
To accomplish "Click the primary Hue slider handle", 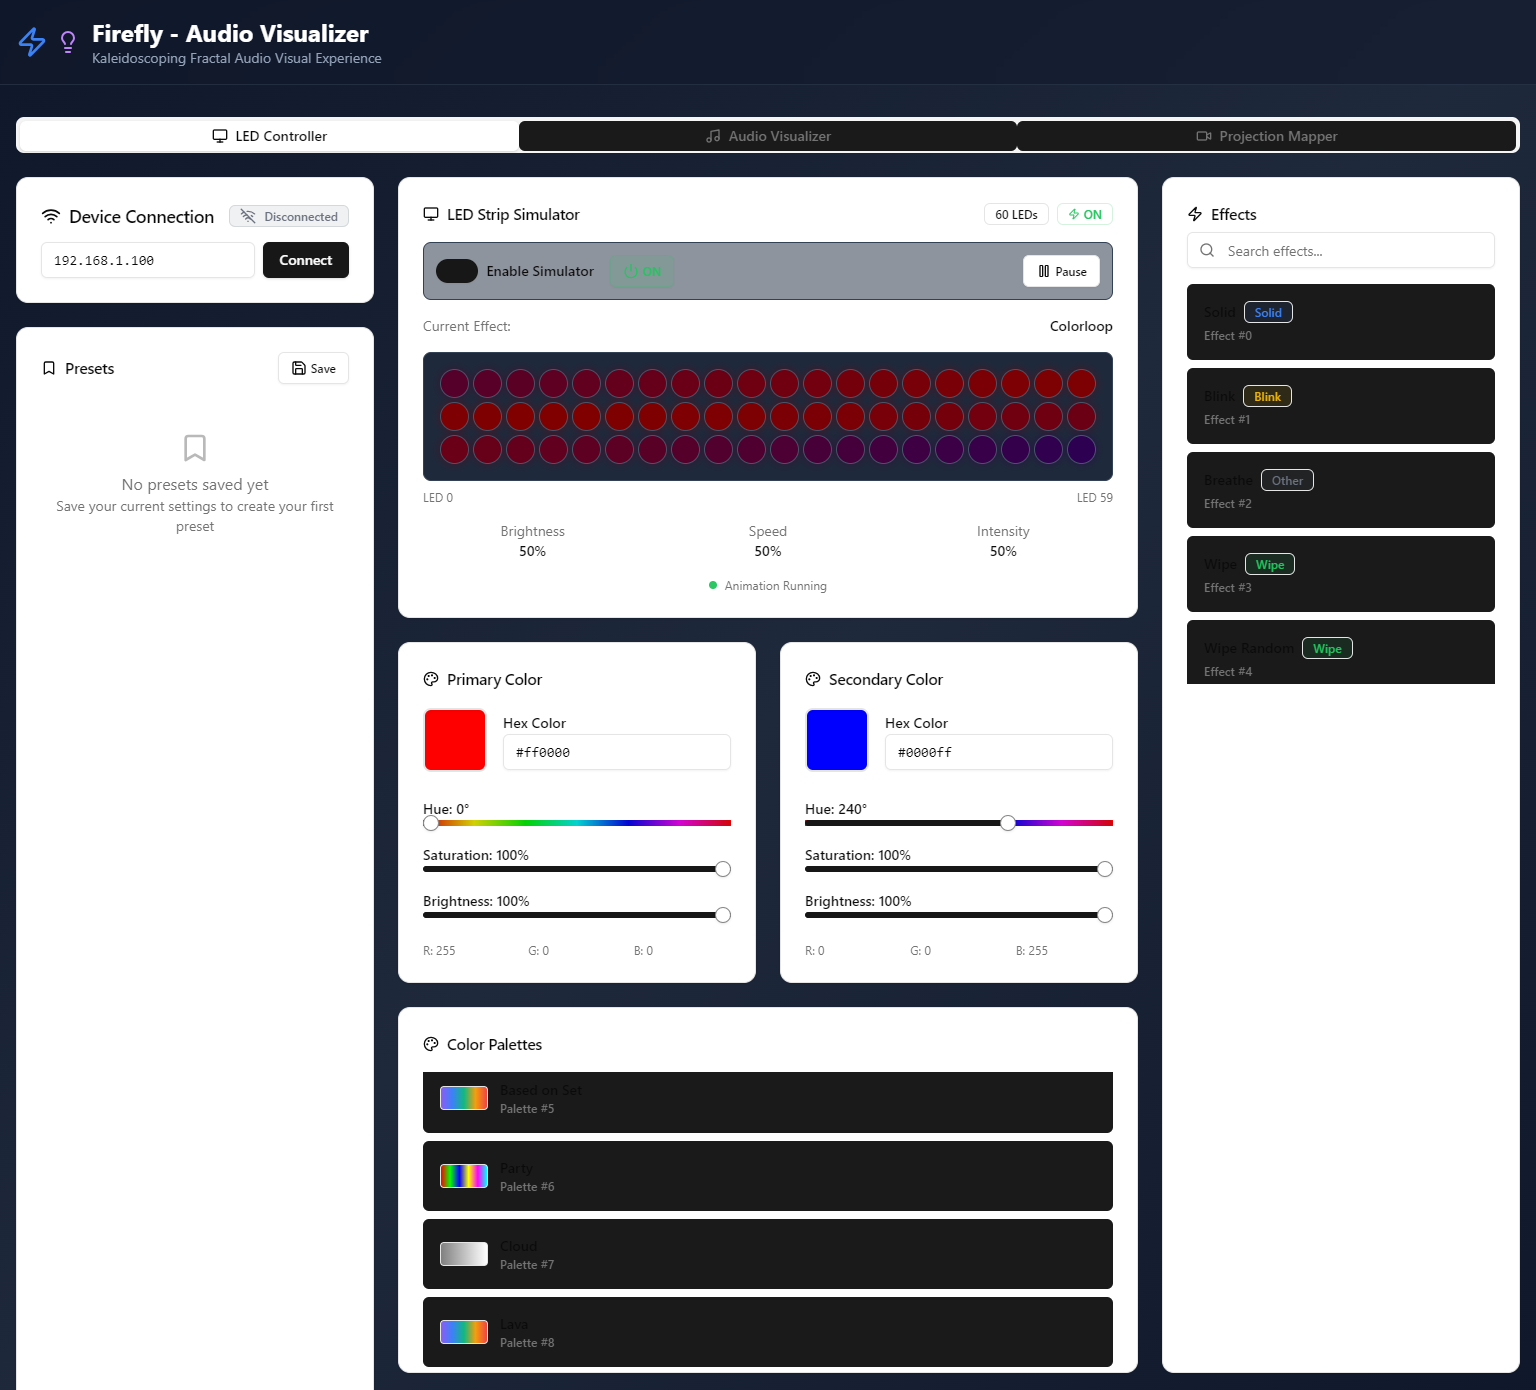I will [431, 823].
